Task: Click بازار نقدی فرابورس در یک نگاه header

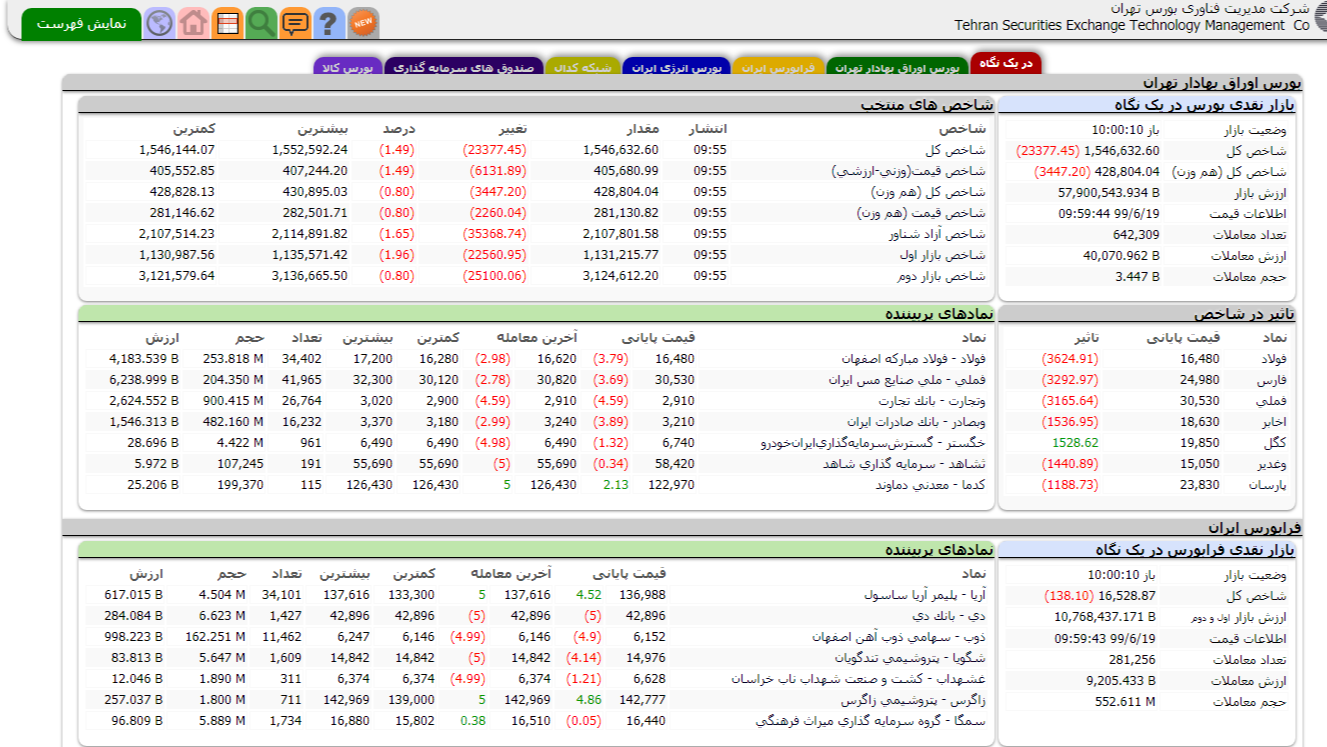Action: (x=1147, y=549)
